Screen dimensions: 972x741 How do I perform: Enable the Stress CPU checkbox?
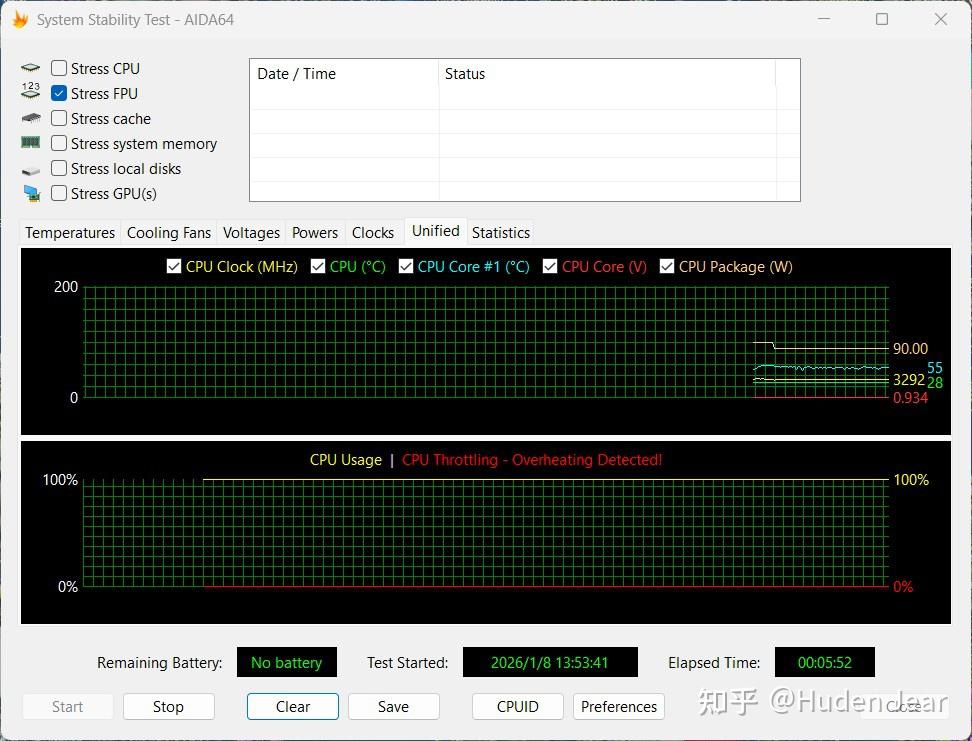click(x=59, y=68)
